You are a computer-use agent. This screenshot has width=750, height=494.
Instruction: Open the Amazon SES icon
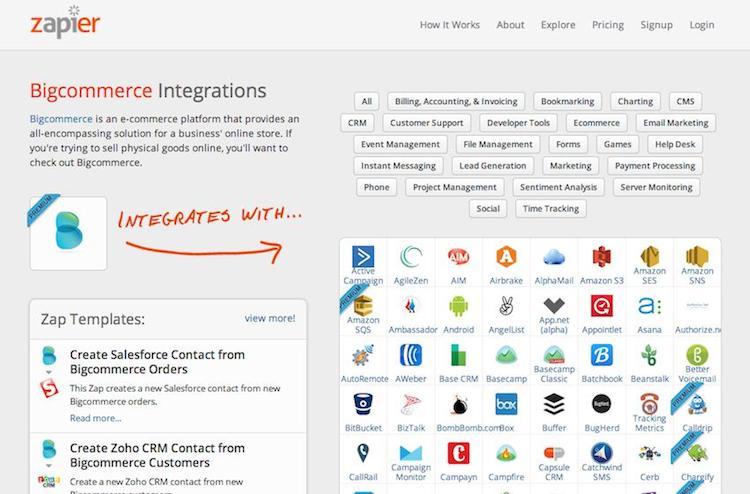[x=650, y=256]
